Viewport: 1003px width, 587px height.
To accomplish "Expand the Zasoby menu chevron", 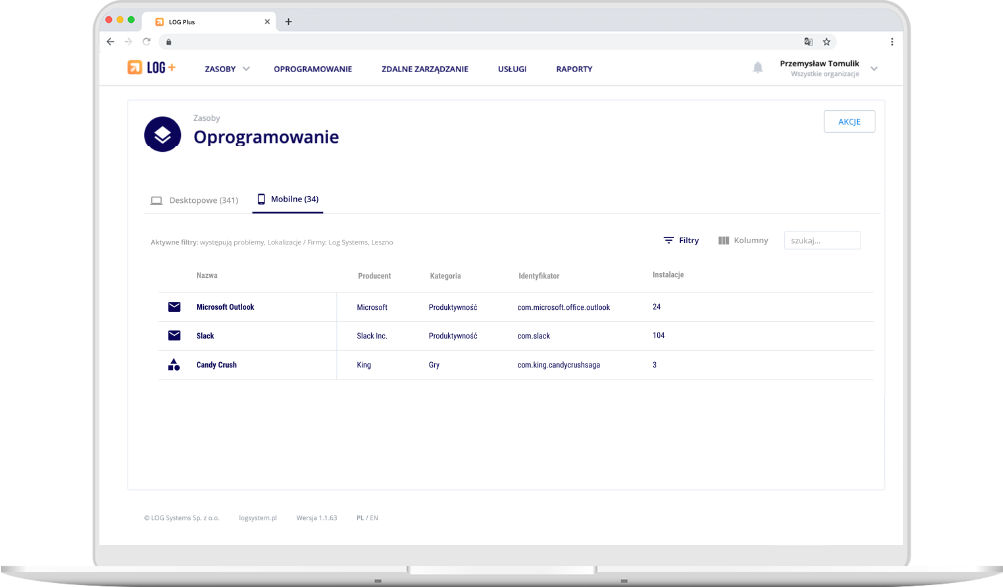I will 246,69.
